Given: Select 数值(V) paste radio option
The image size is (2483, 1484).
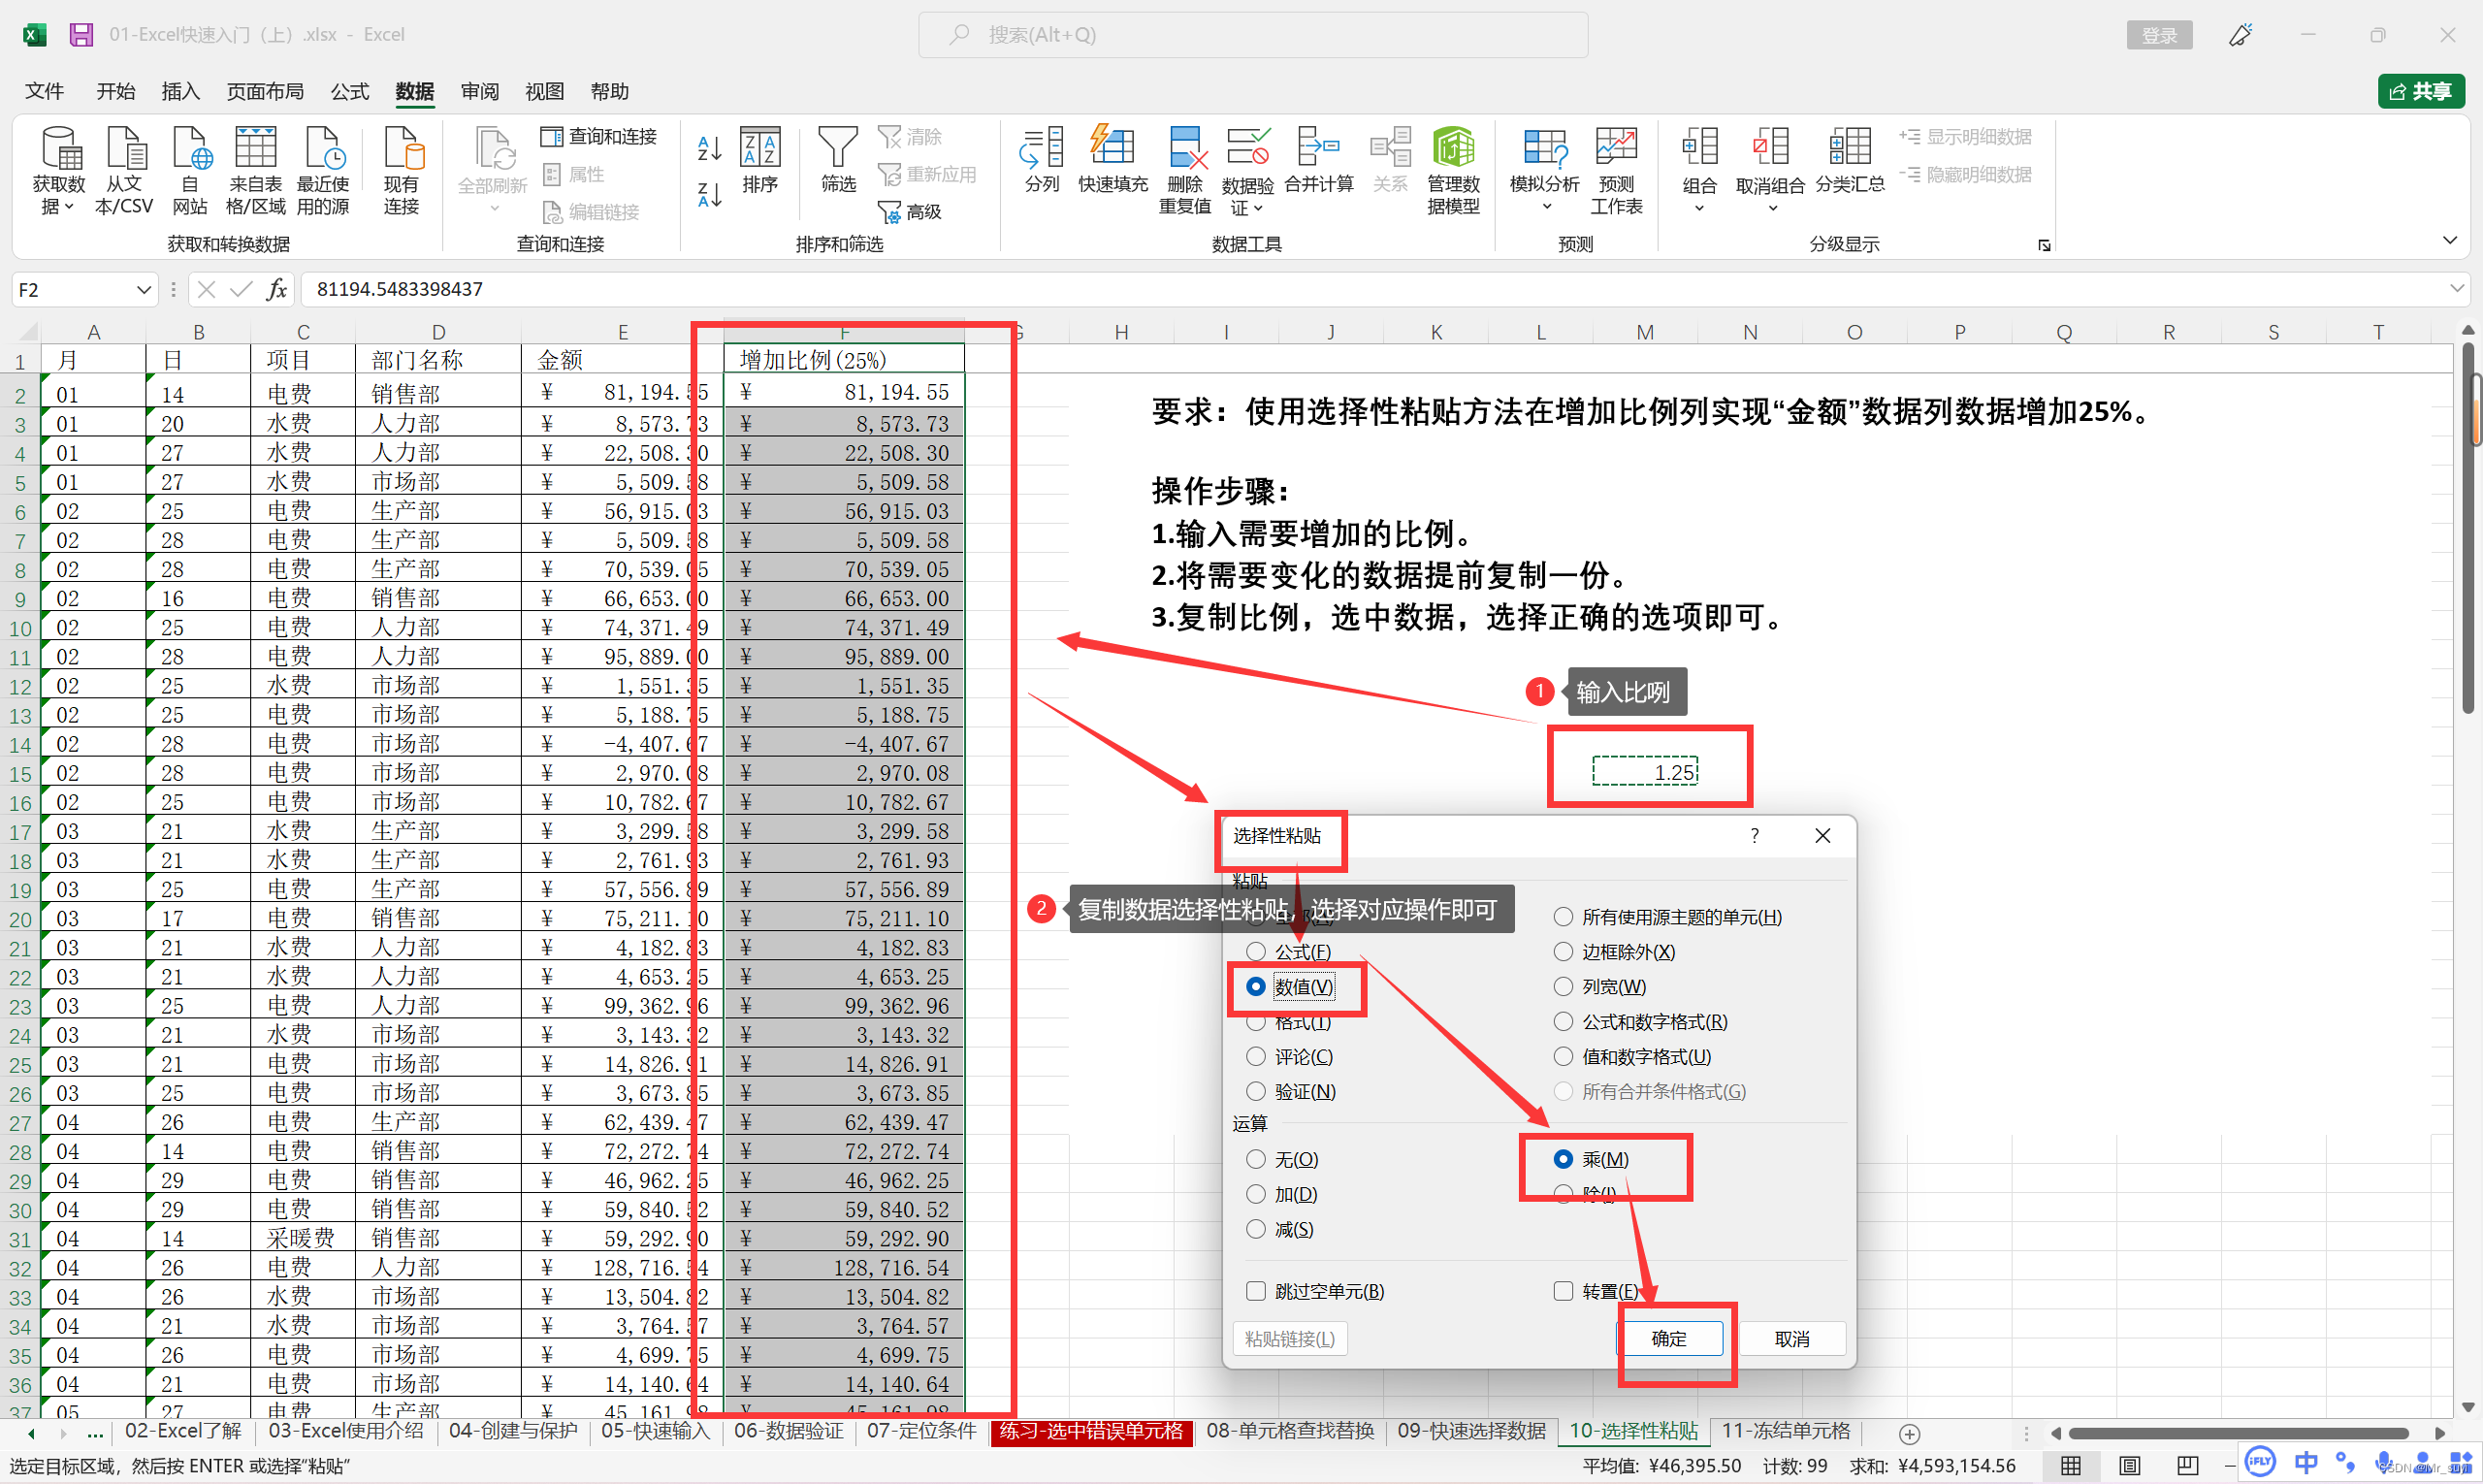Looking at the screenshot, I should (x=1256, y=986).
